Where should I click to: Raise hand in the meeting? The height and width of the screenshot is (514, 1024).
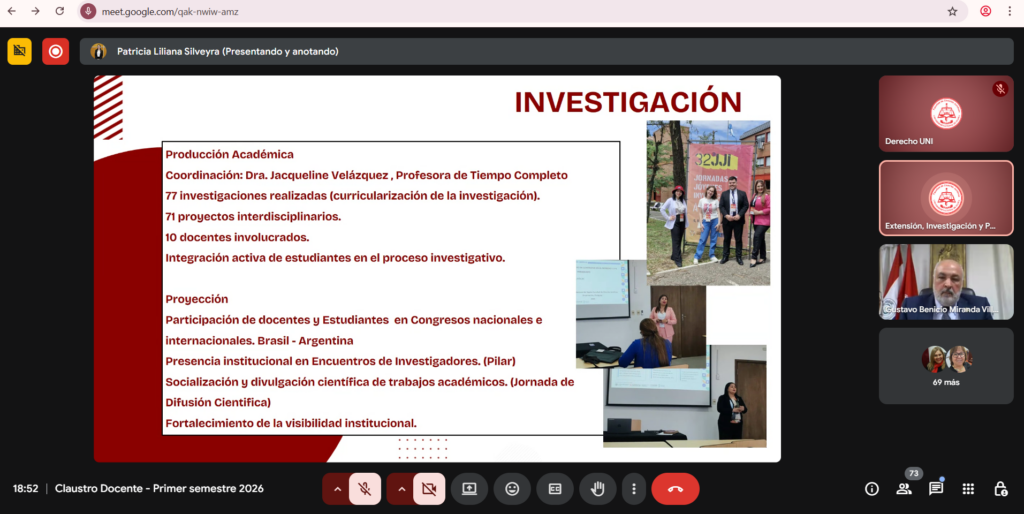(598, 489)
